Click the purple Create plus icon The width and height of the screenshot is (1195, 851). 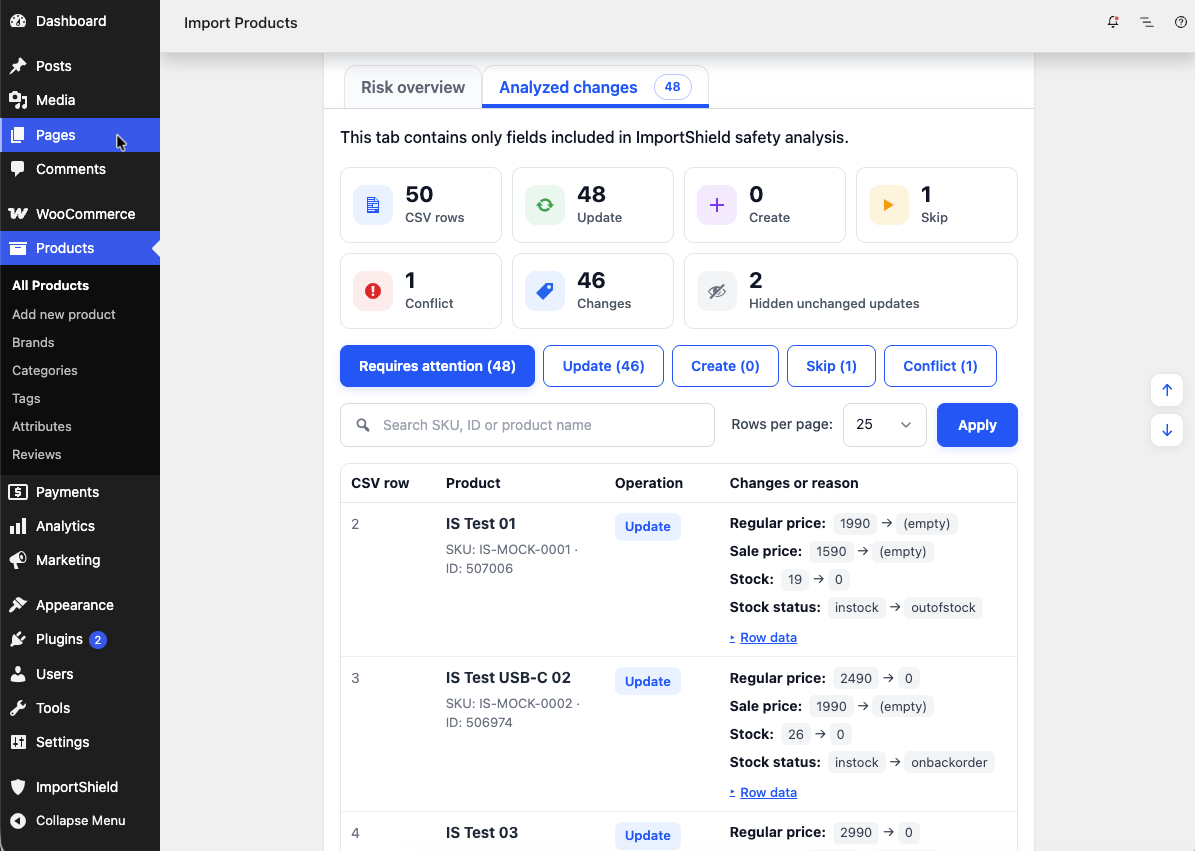coord(717,205)
